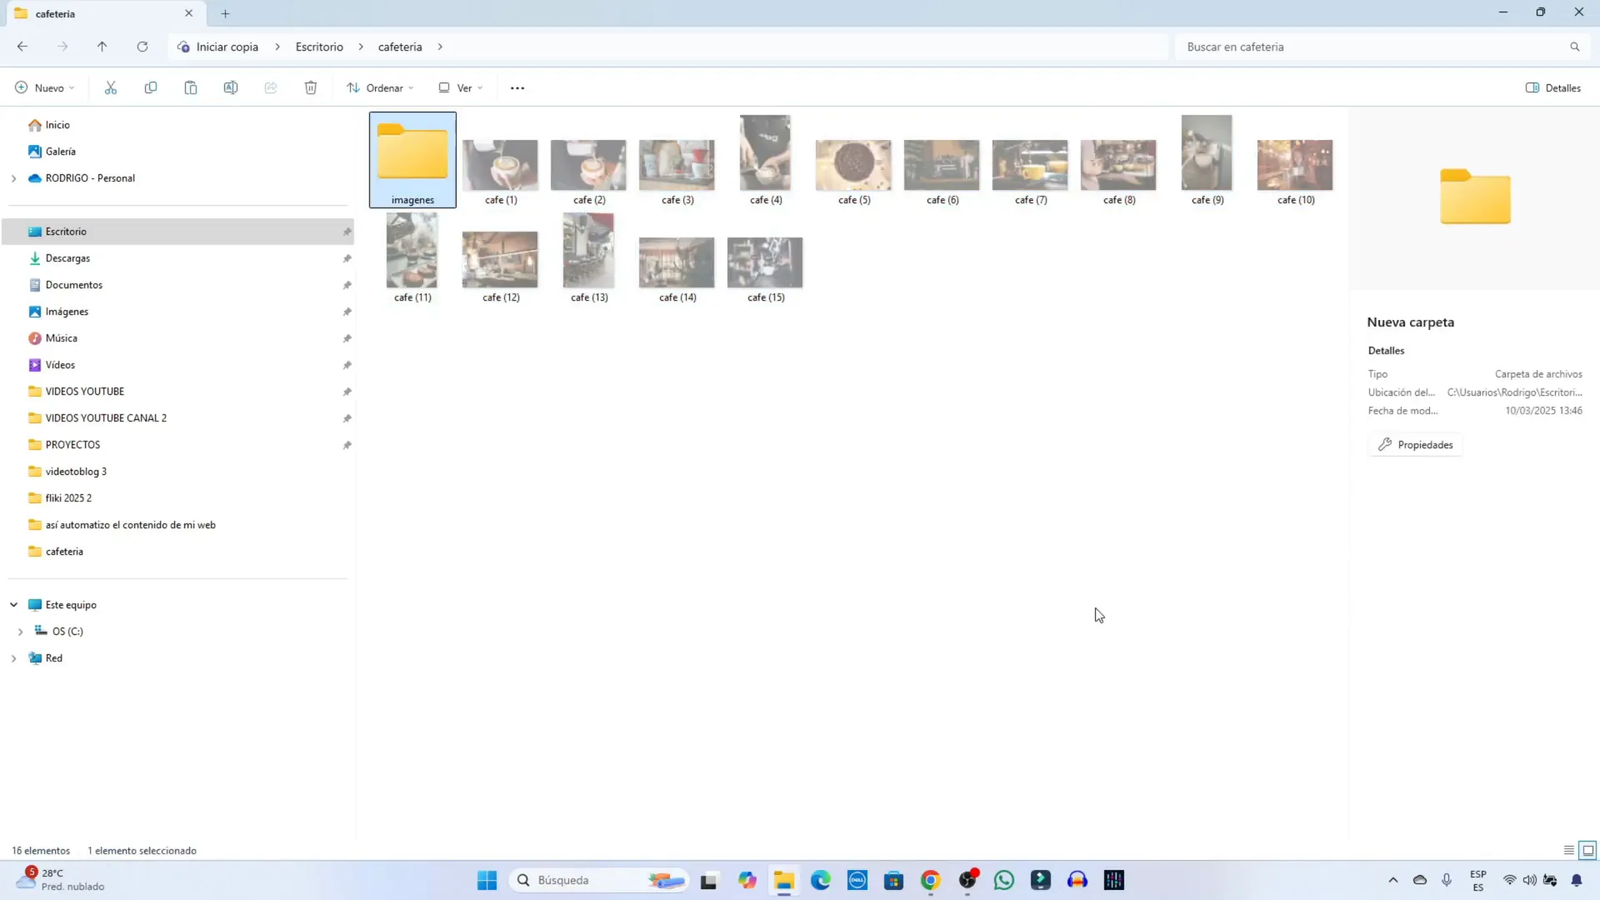
Task: Pin Descargas to quick access
Action: 345,258
